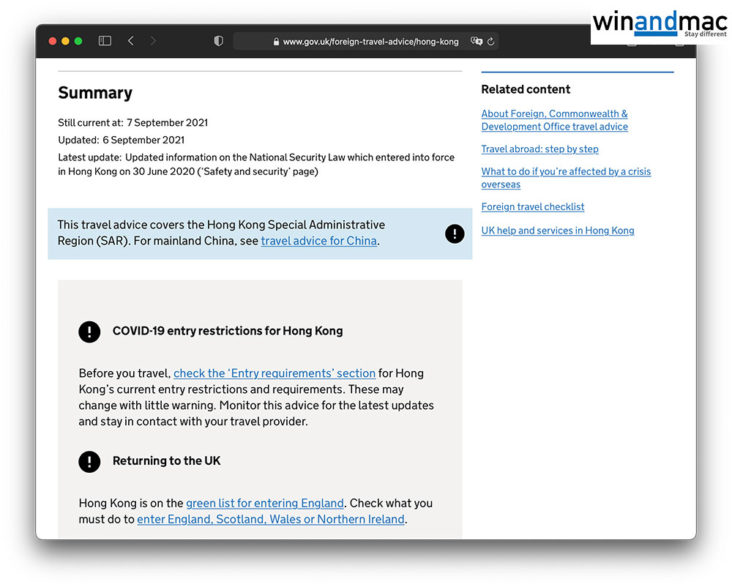Open enter England, Scotland, Wales or Northern Ireland link

pos(270,520)
